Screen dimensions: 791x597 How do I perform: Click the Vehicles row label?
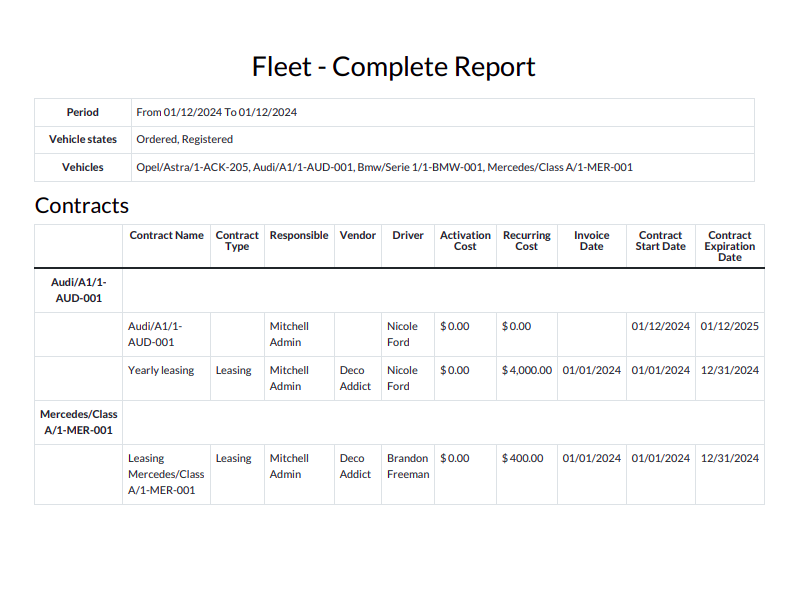click(x=83, y=167)
